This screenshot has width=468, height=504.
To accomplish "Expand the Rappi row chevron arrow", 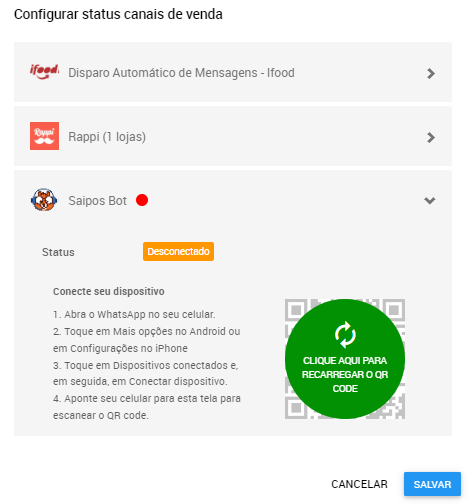I will click(x=431, y=137).
